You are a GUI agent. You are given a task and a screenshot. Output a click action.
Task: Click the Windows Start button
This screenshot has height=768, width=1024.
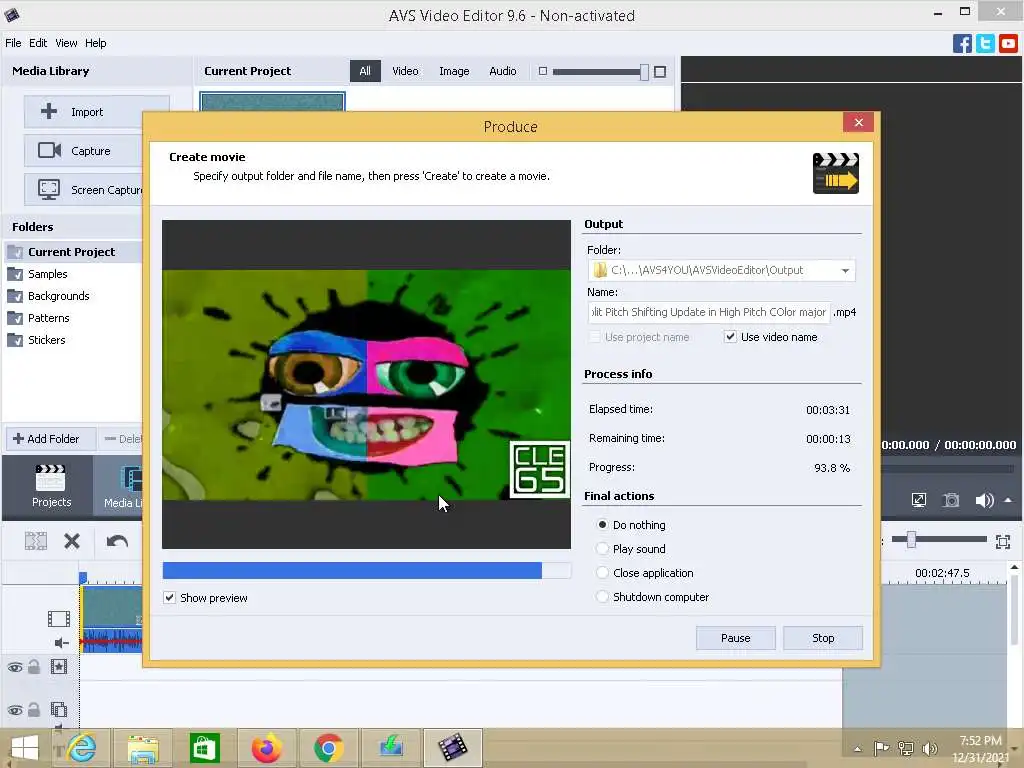click(25, 748)
